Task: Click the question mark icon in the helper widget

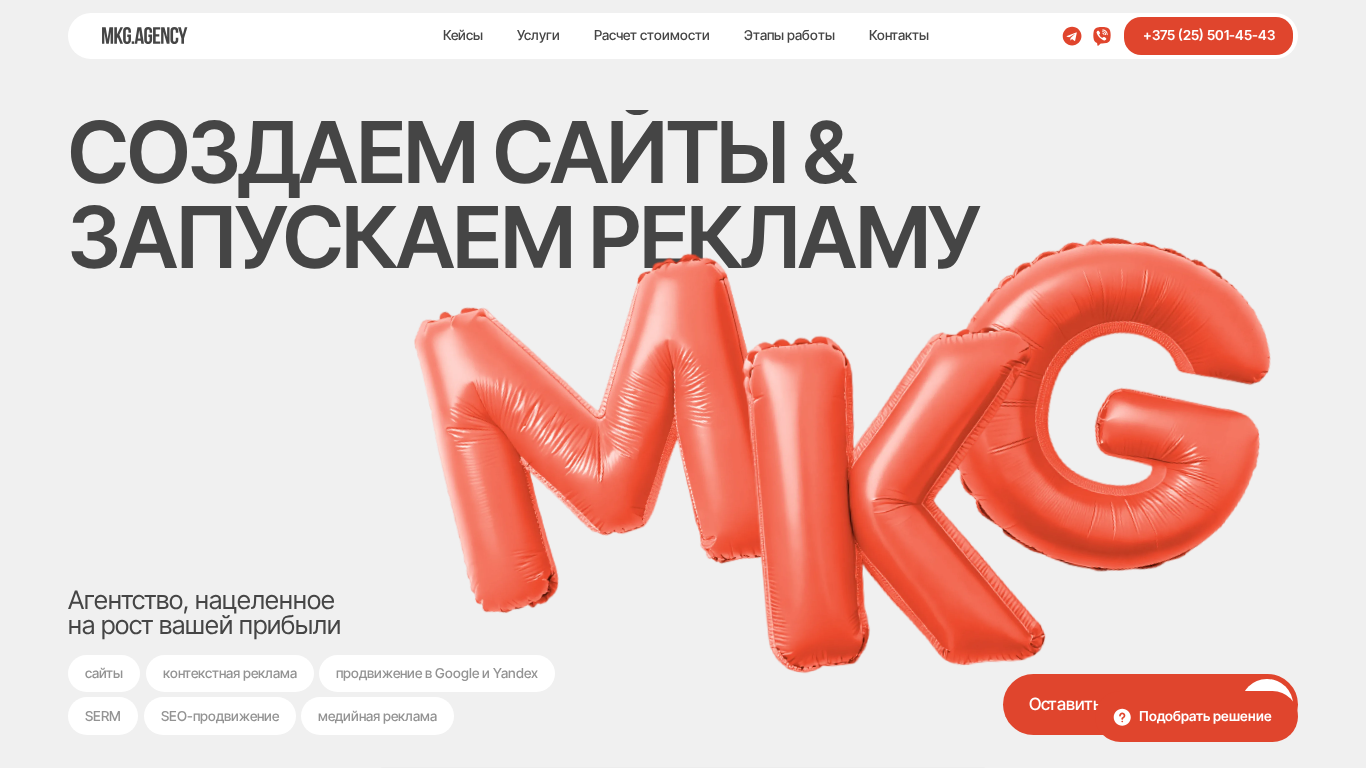Action: 1122,717
